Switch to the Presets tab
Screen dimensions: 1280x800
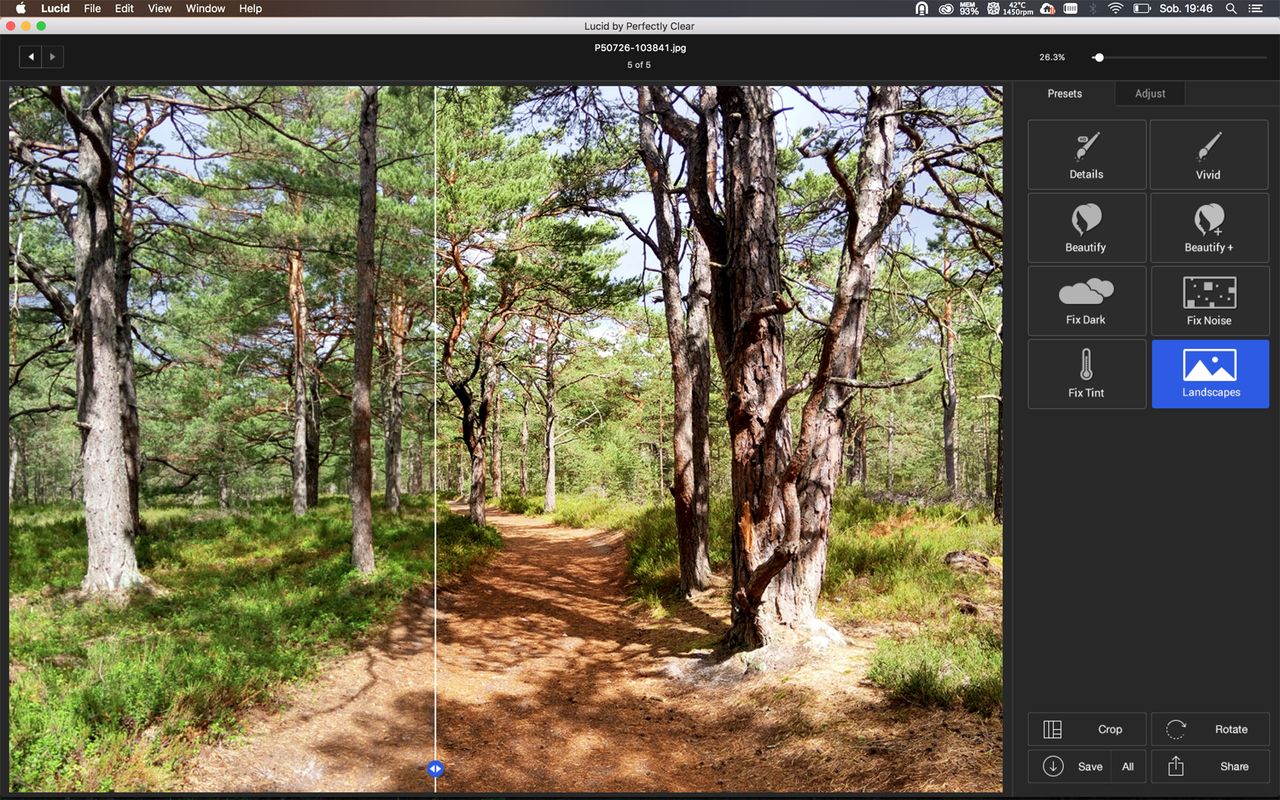click(x=1064, y=93)
